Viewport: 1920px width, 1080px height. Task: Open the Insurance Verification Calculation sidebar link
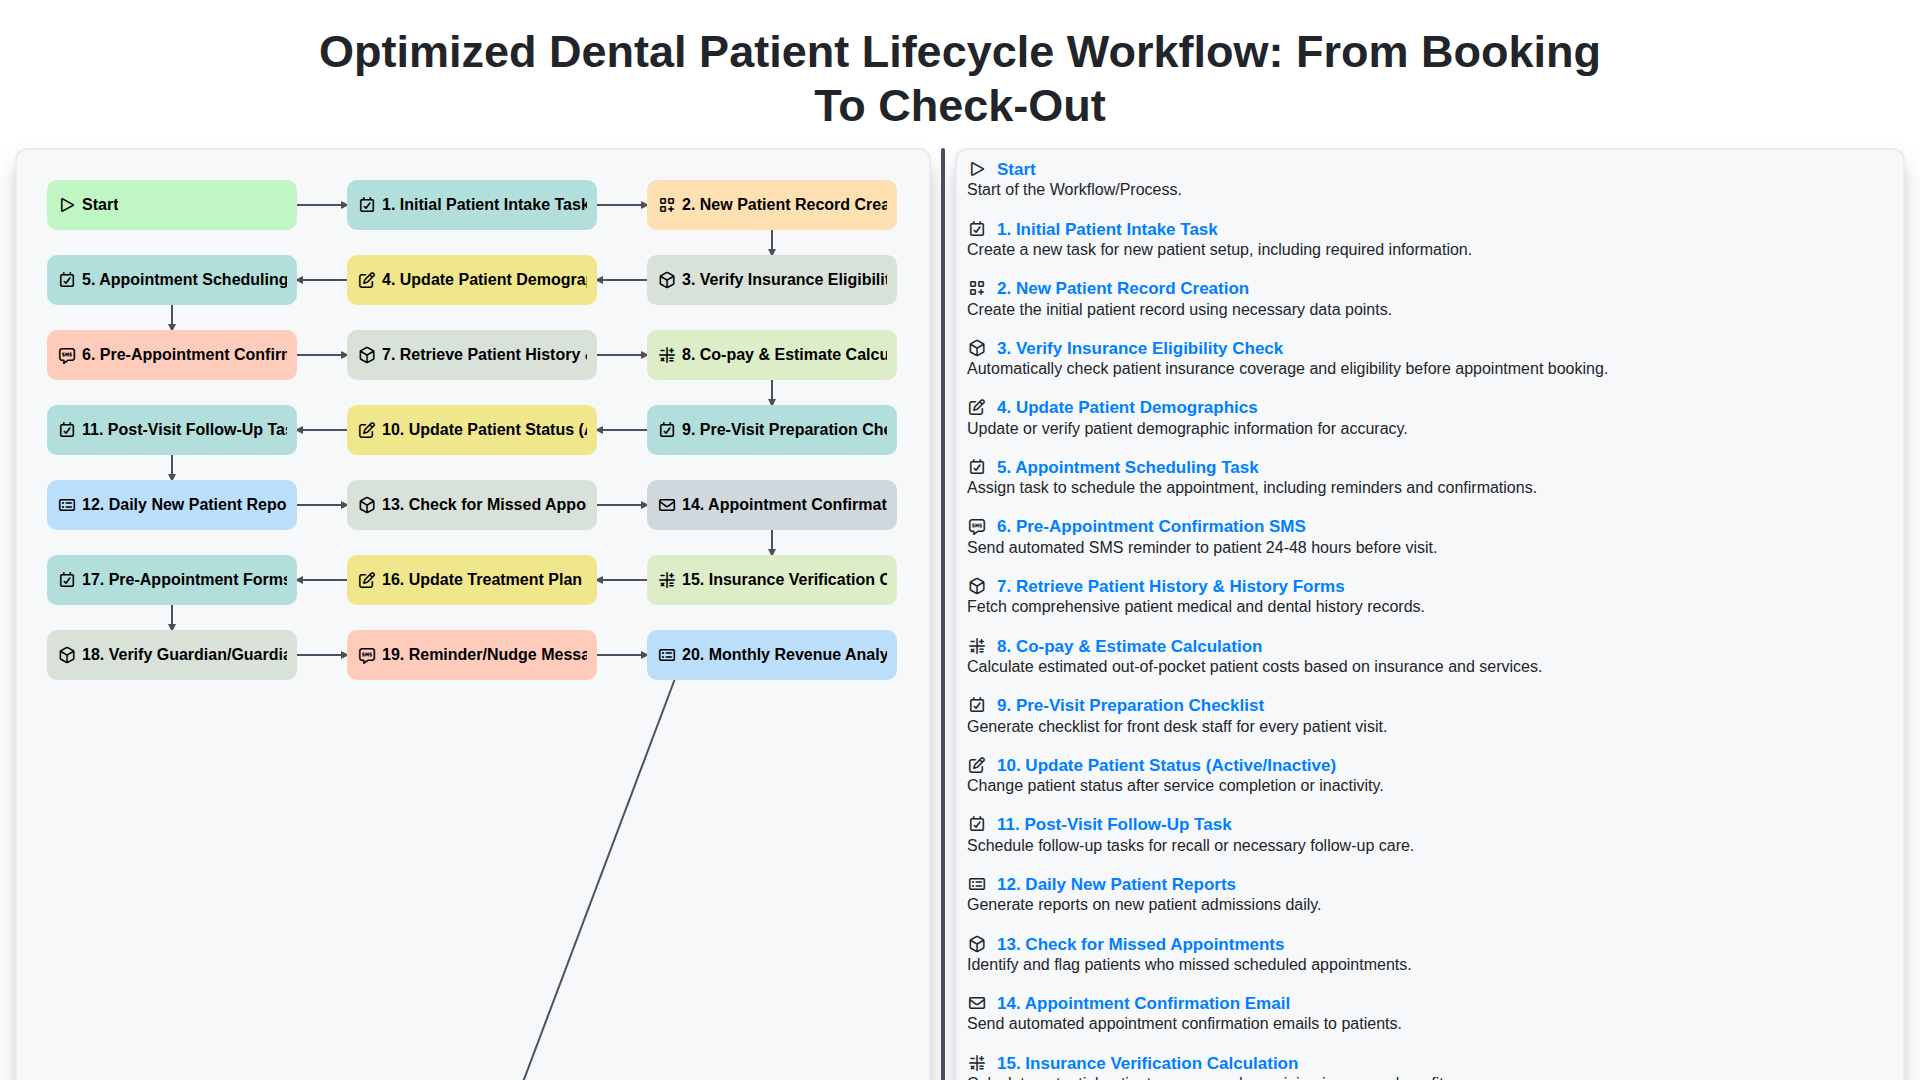[x=1147, y=1063]
